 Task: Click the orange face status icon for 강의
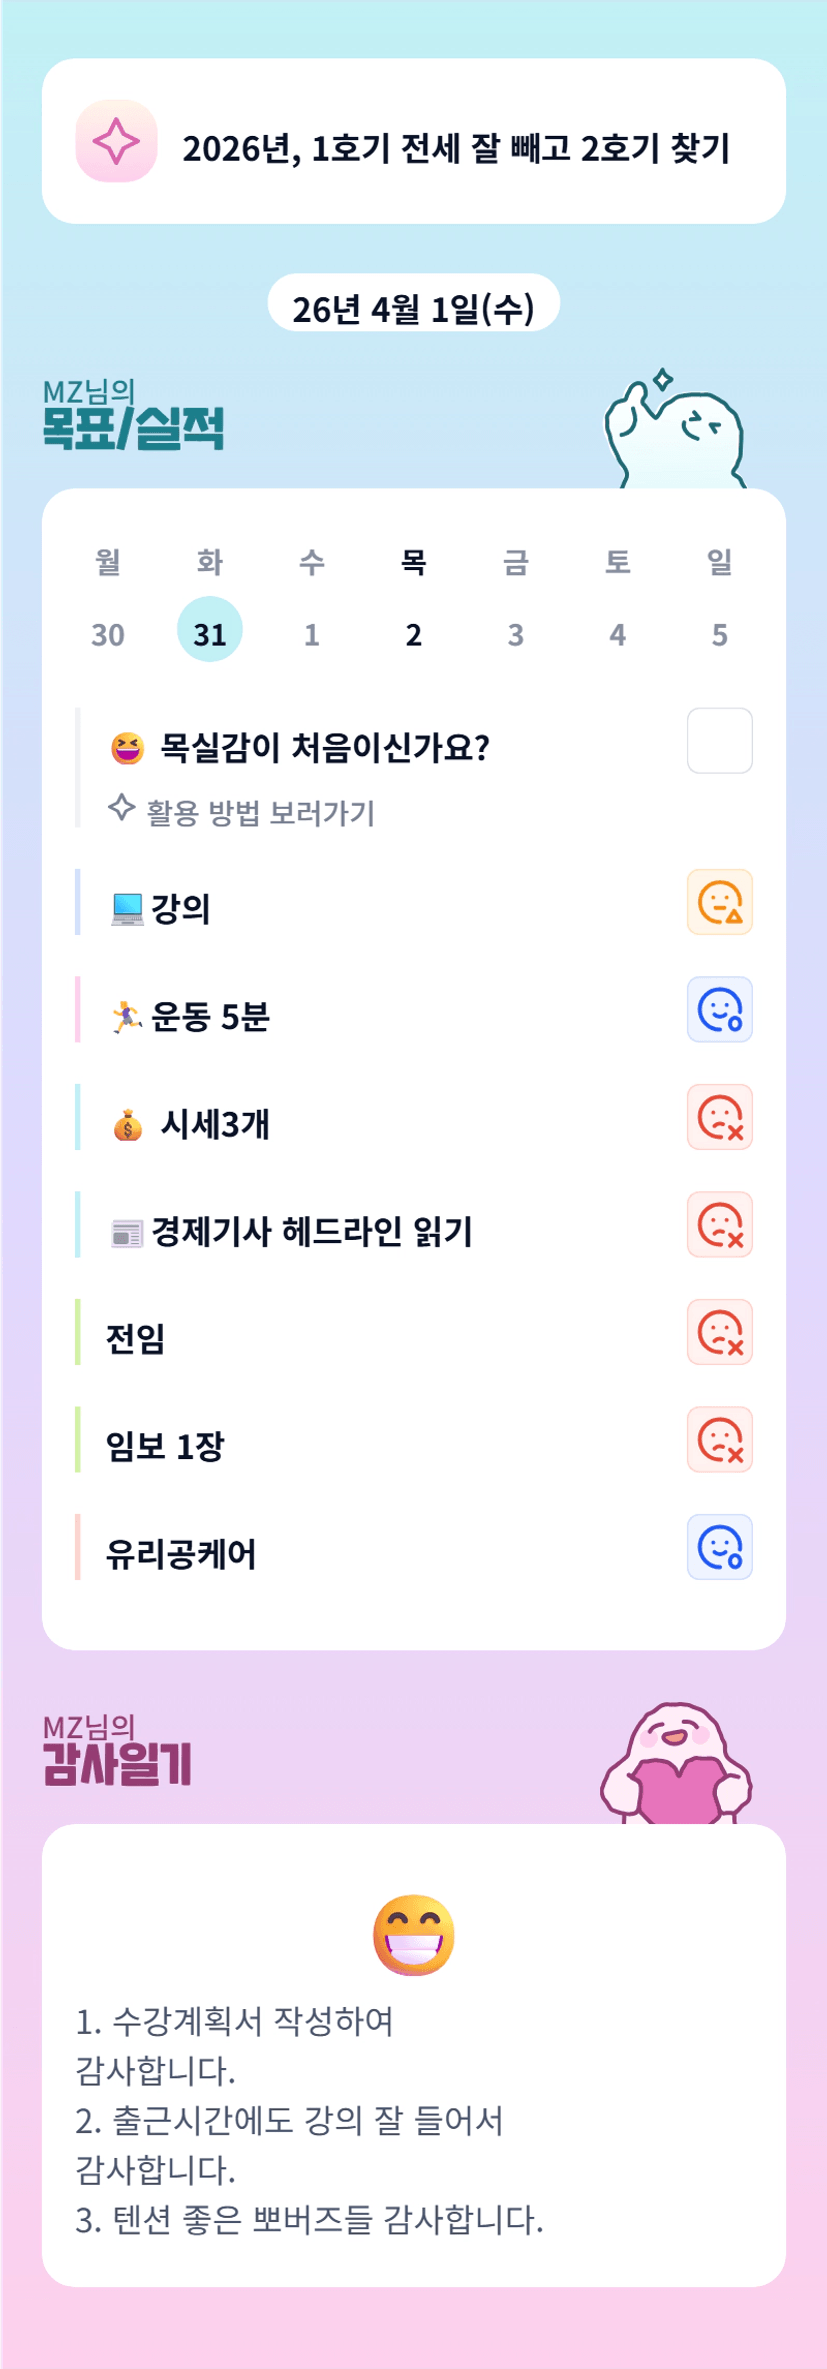coord(719,902)
